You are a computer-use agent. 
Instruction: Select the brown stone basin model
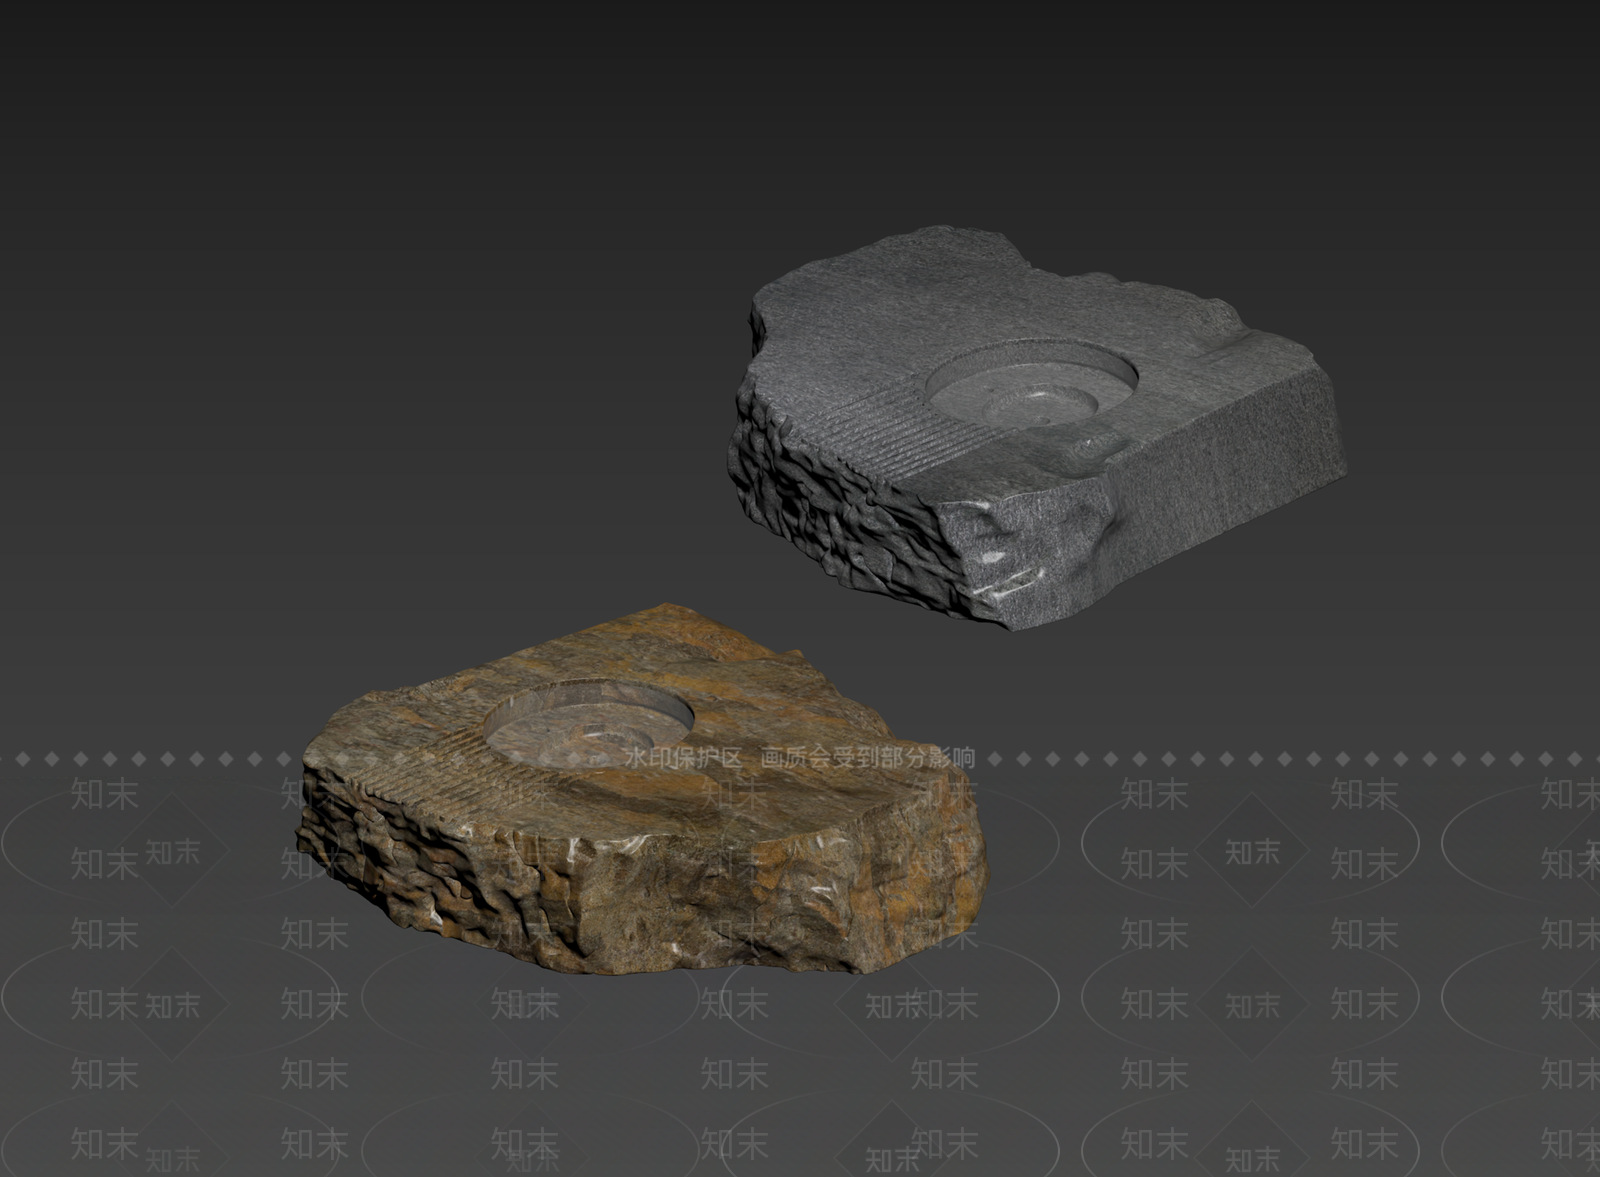(x=640, y=790)
